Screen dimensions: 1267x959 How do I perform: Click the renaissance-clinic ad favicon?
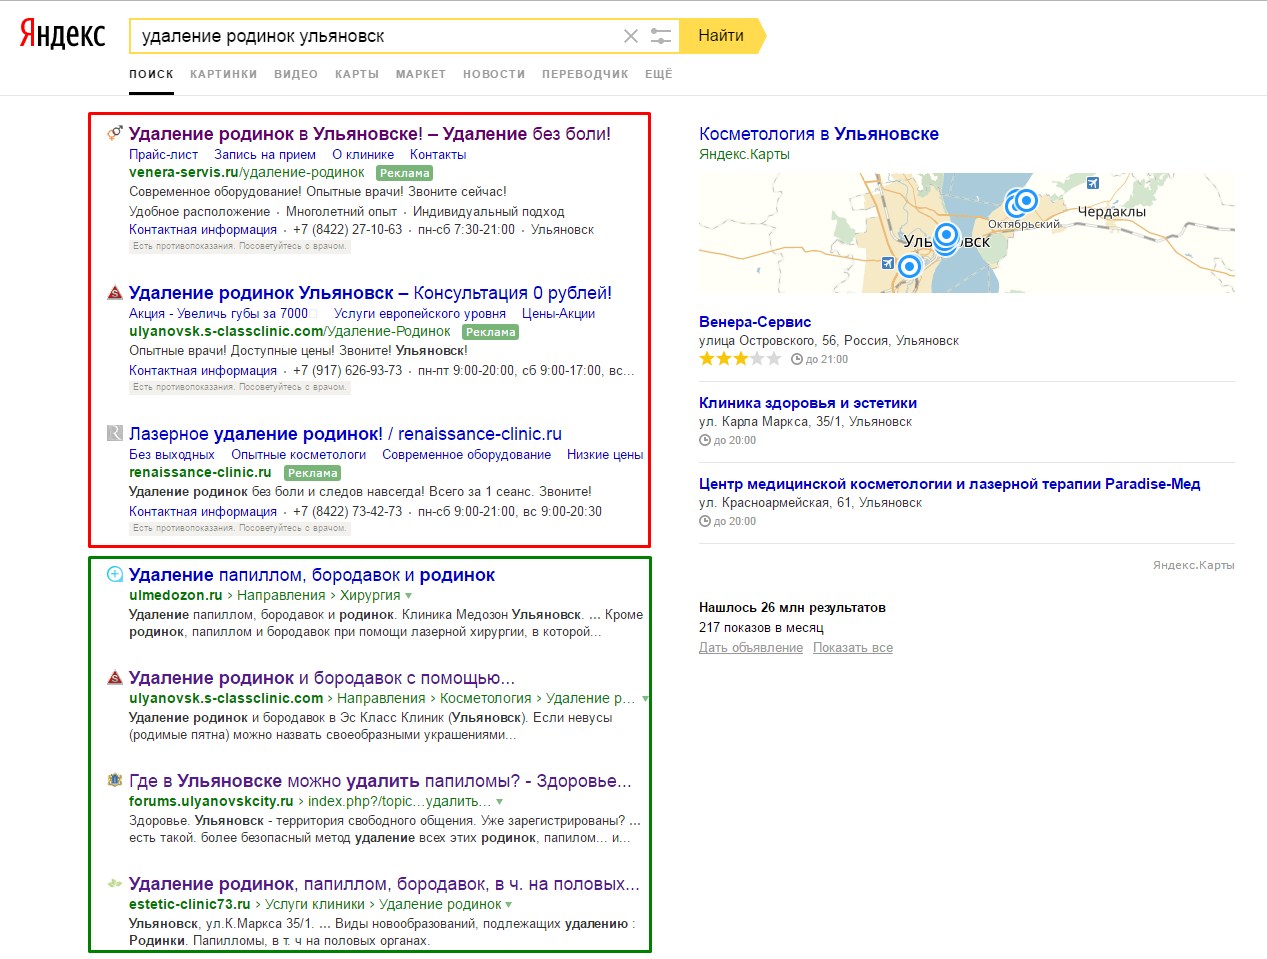tap(115, 433)
